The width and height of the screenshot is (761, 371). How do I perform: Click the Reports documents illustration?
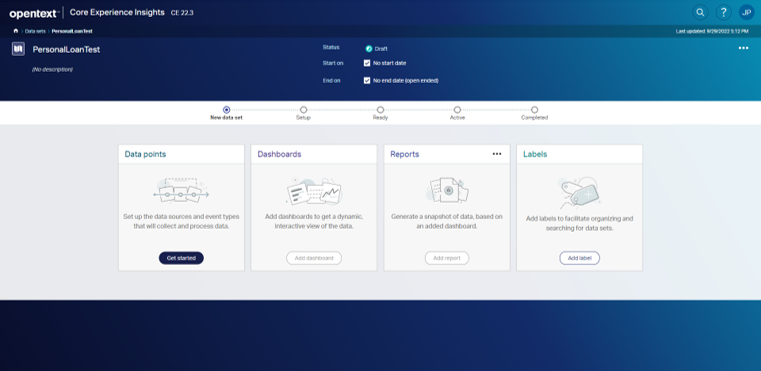point(447,190)
